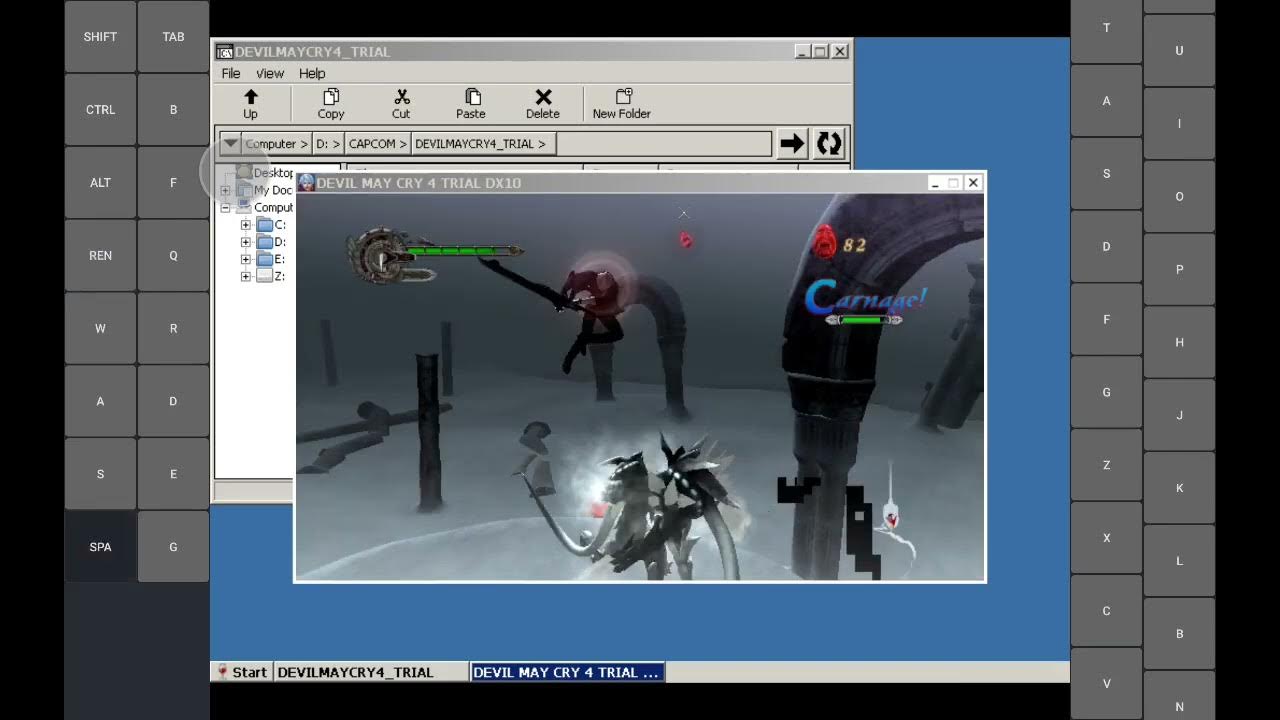Tap the T on-screen key
The width and height of the screenshot is (1280, 720).
[x=1106, y=28]
